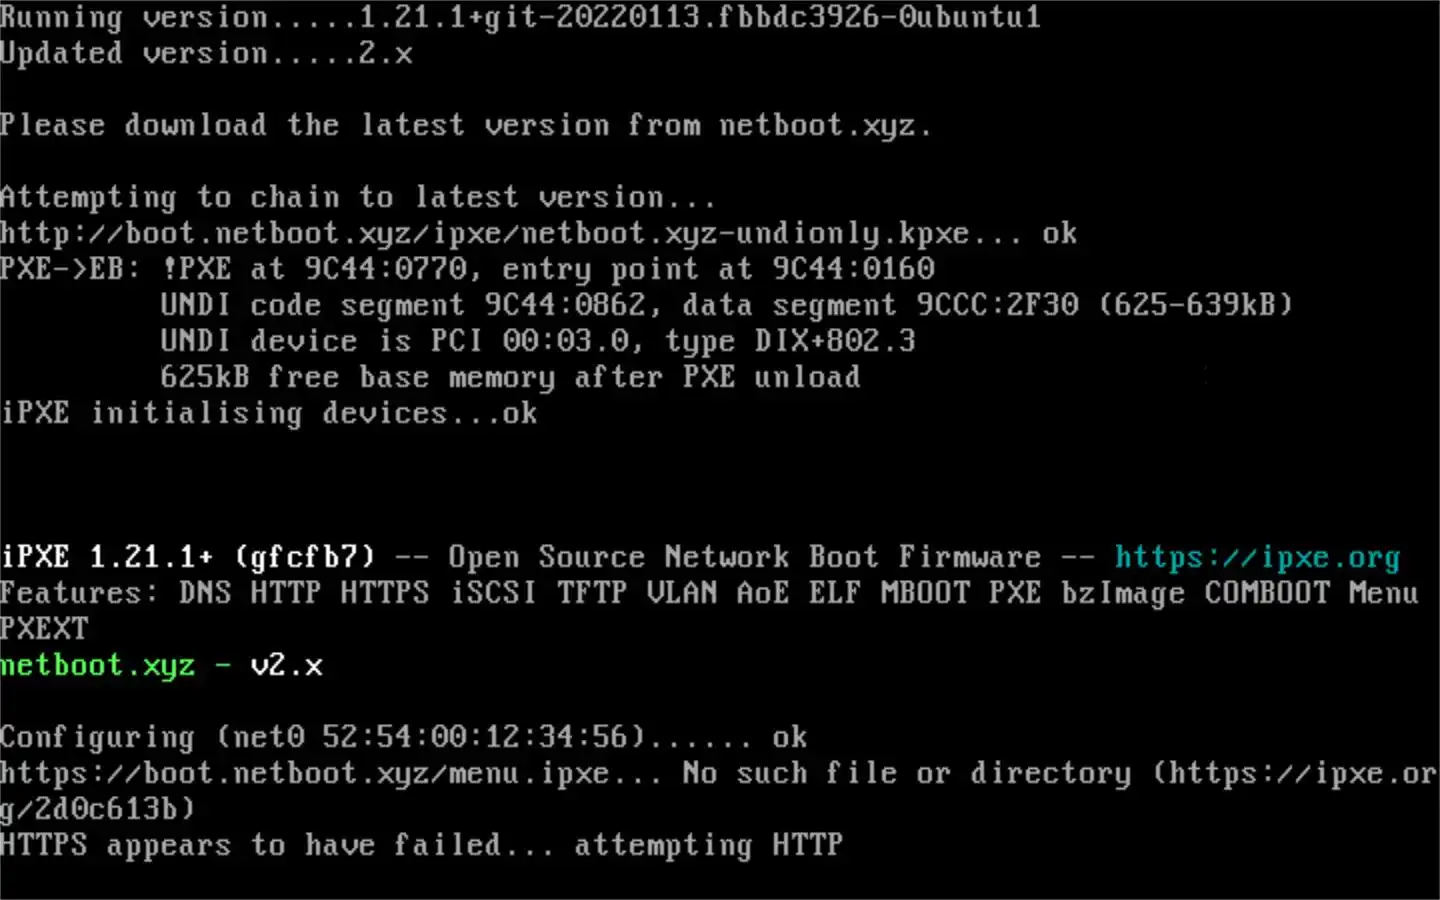
Task: Click the "PXEXT" feature text
Action: (44, 629)
